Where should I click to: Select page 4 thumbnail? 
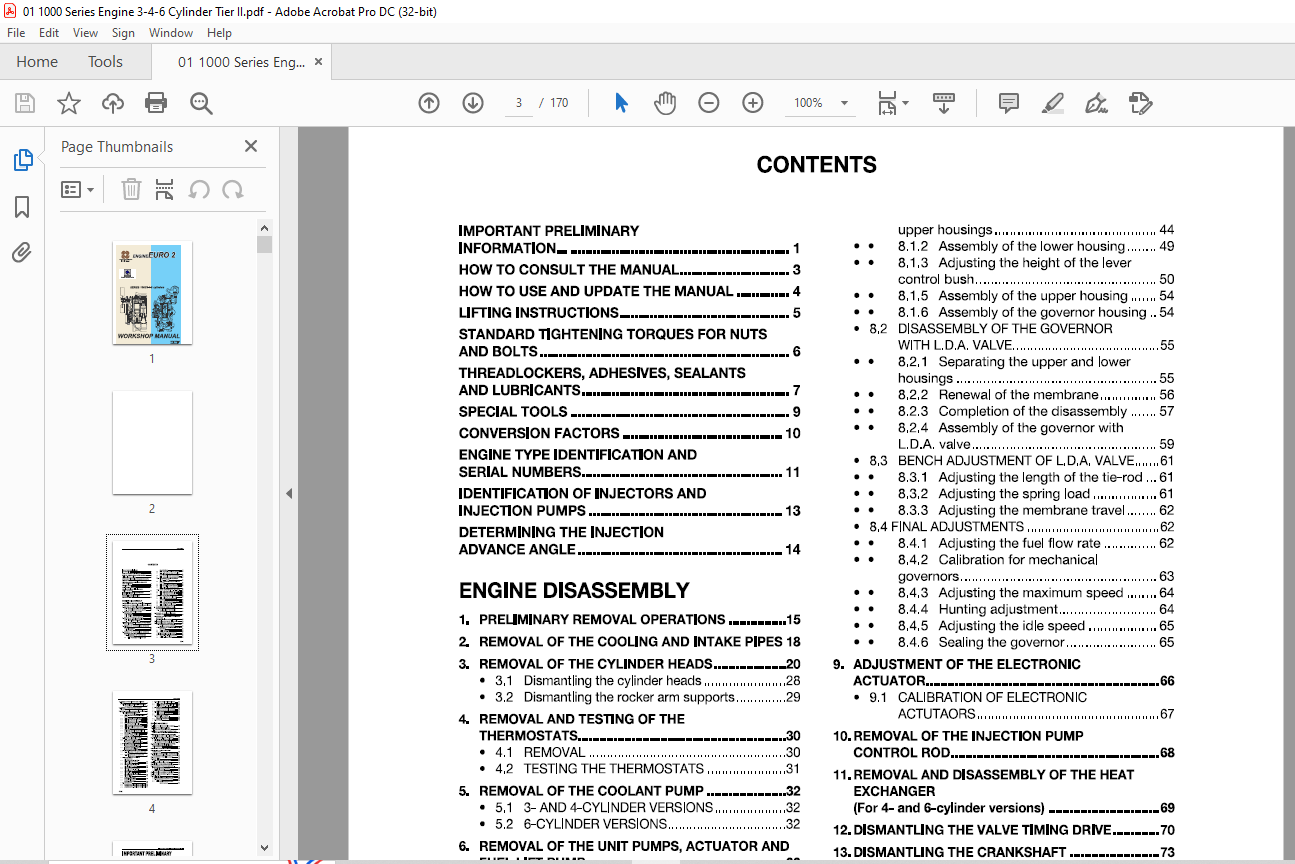pos(152,743)
